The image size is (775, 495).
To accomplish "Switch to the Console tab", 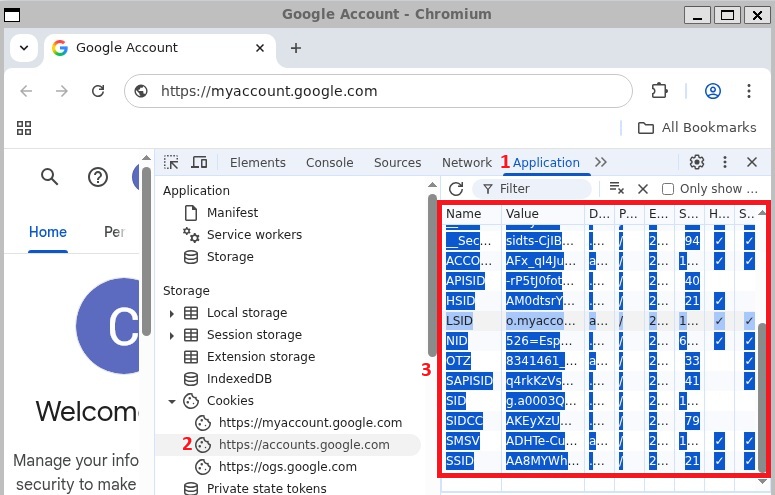I will coord(329,162).
